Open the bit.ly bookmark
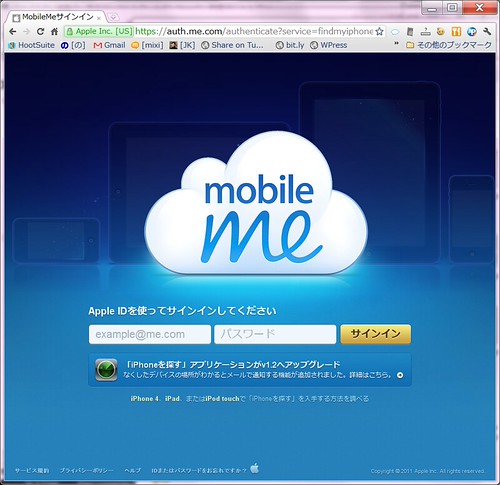Screen dimensions: 500x485 point(290,45)
